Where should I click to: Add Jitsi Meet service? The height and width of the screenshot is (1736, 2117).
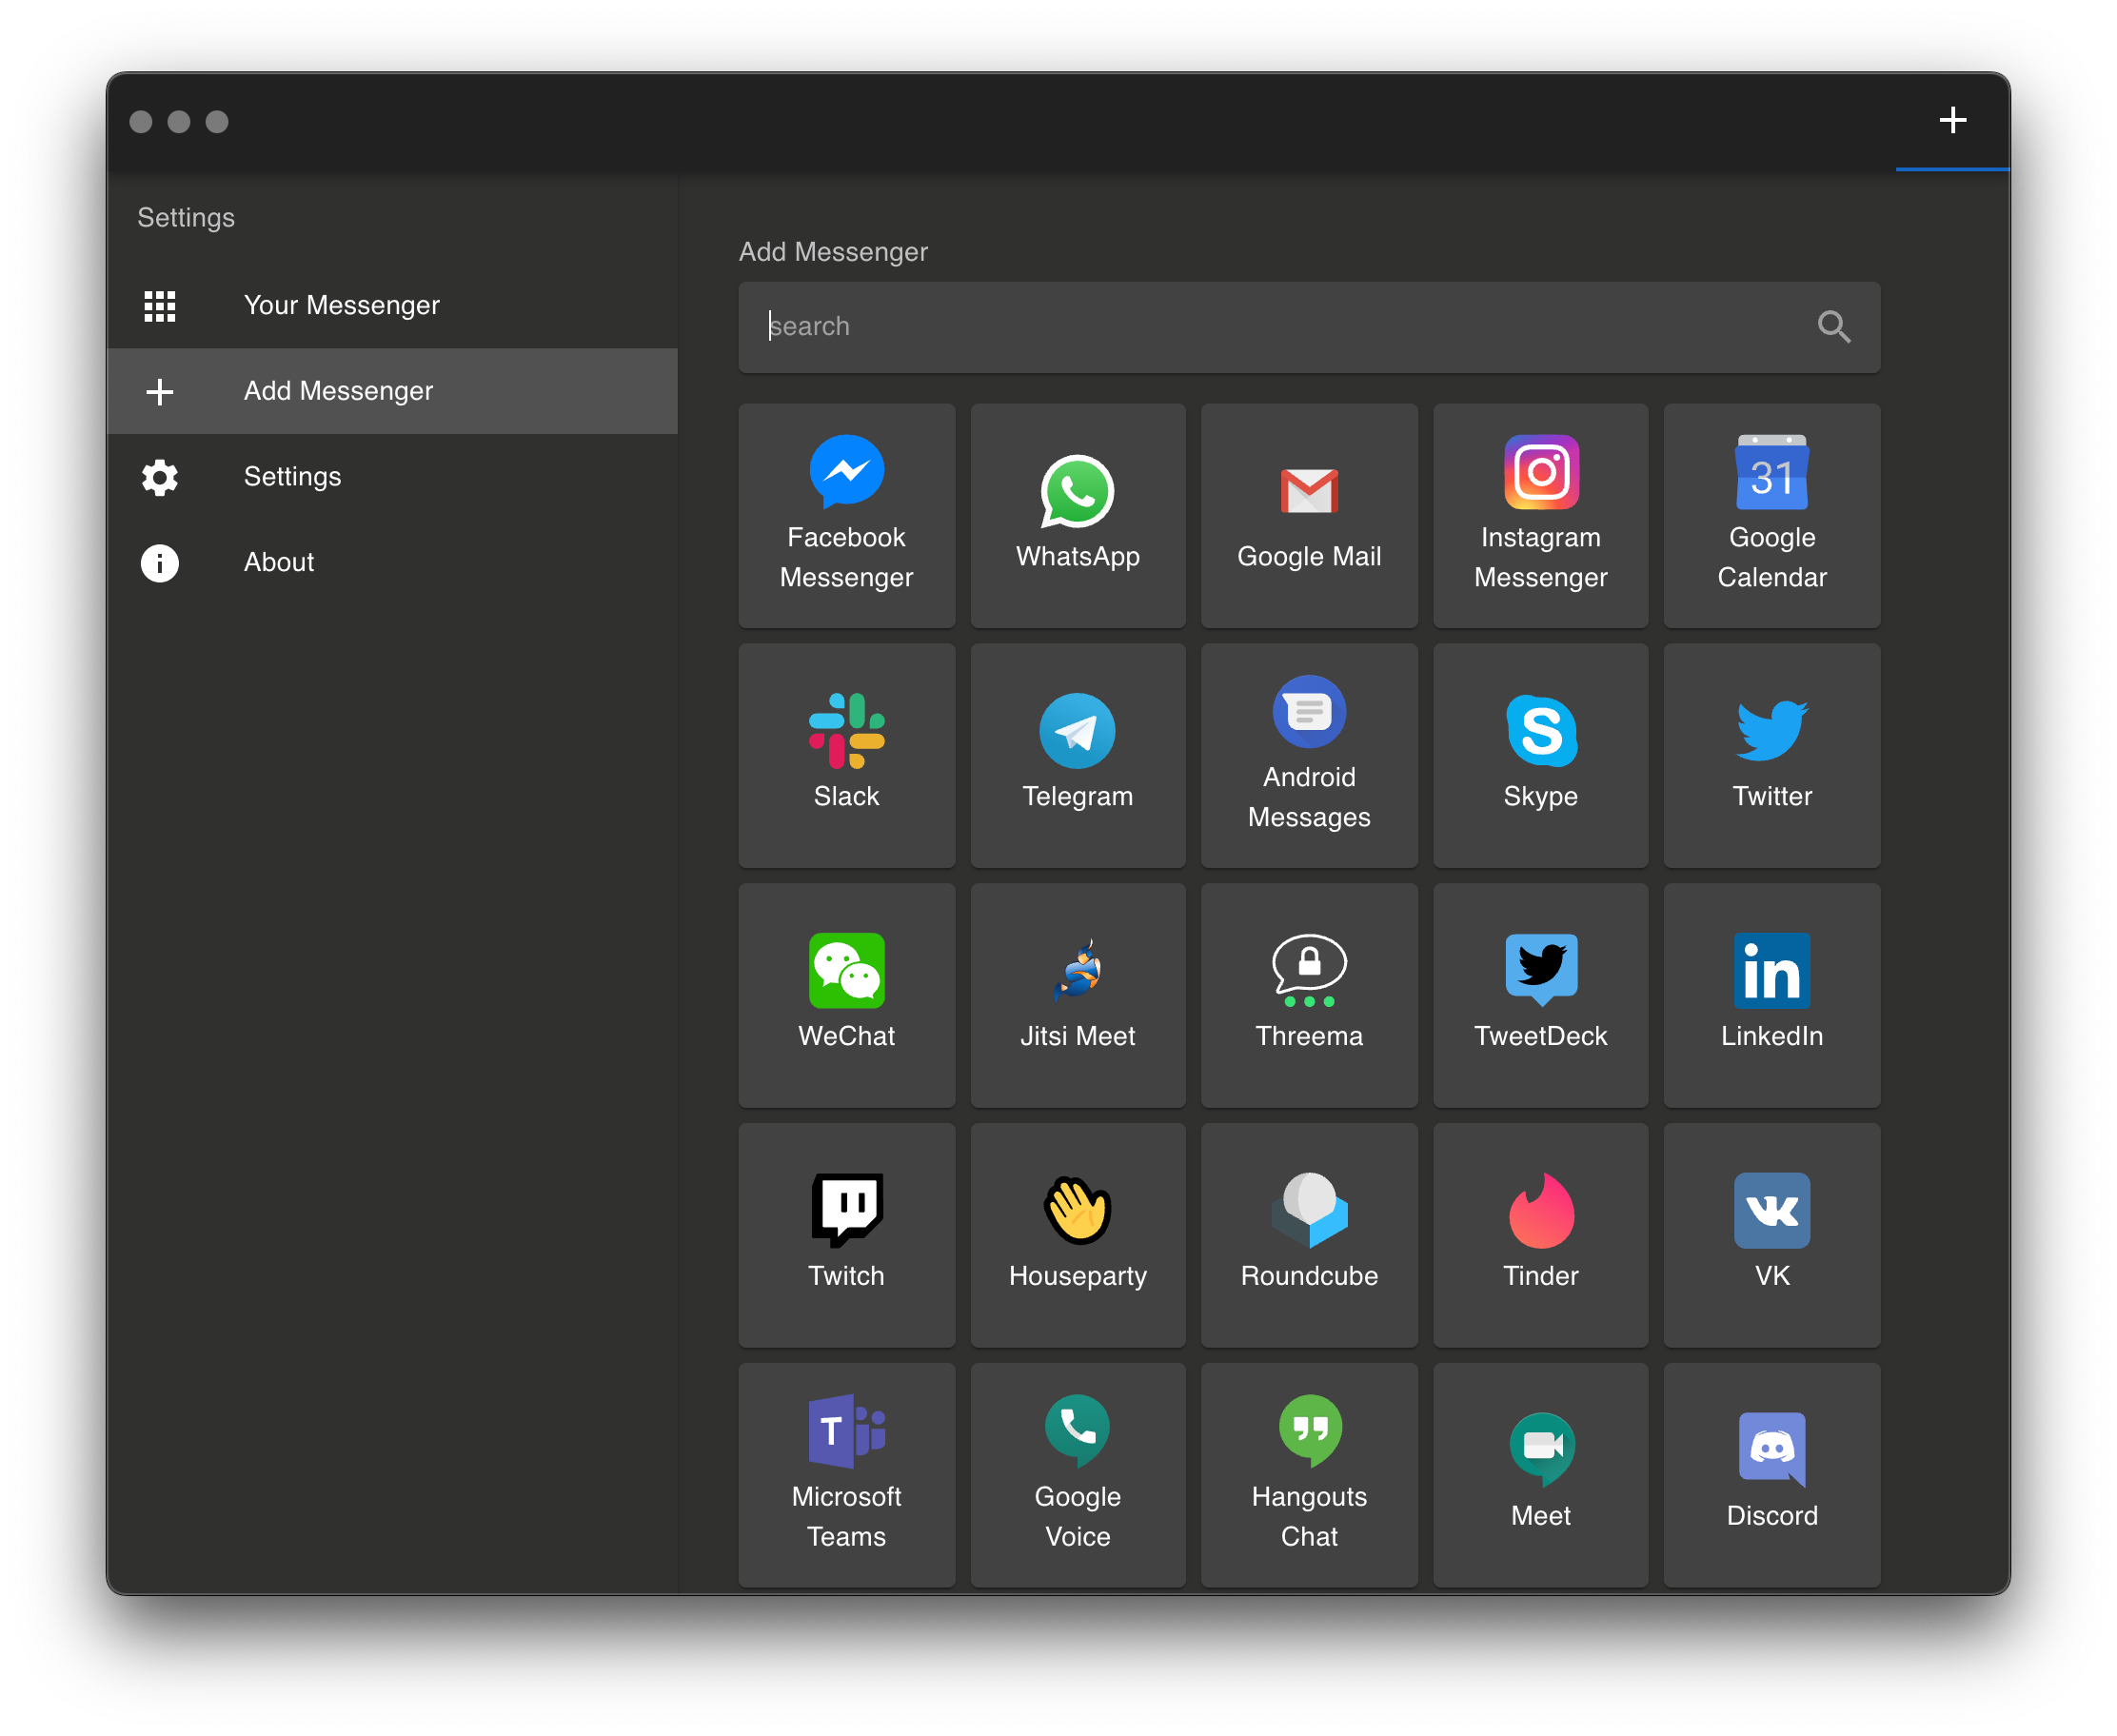click(x=1077, y=995)
